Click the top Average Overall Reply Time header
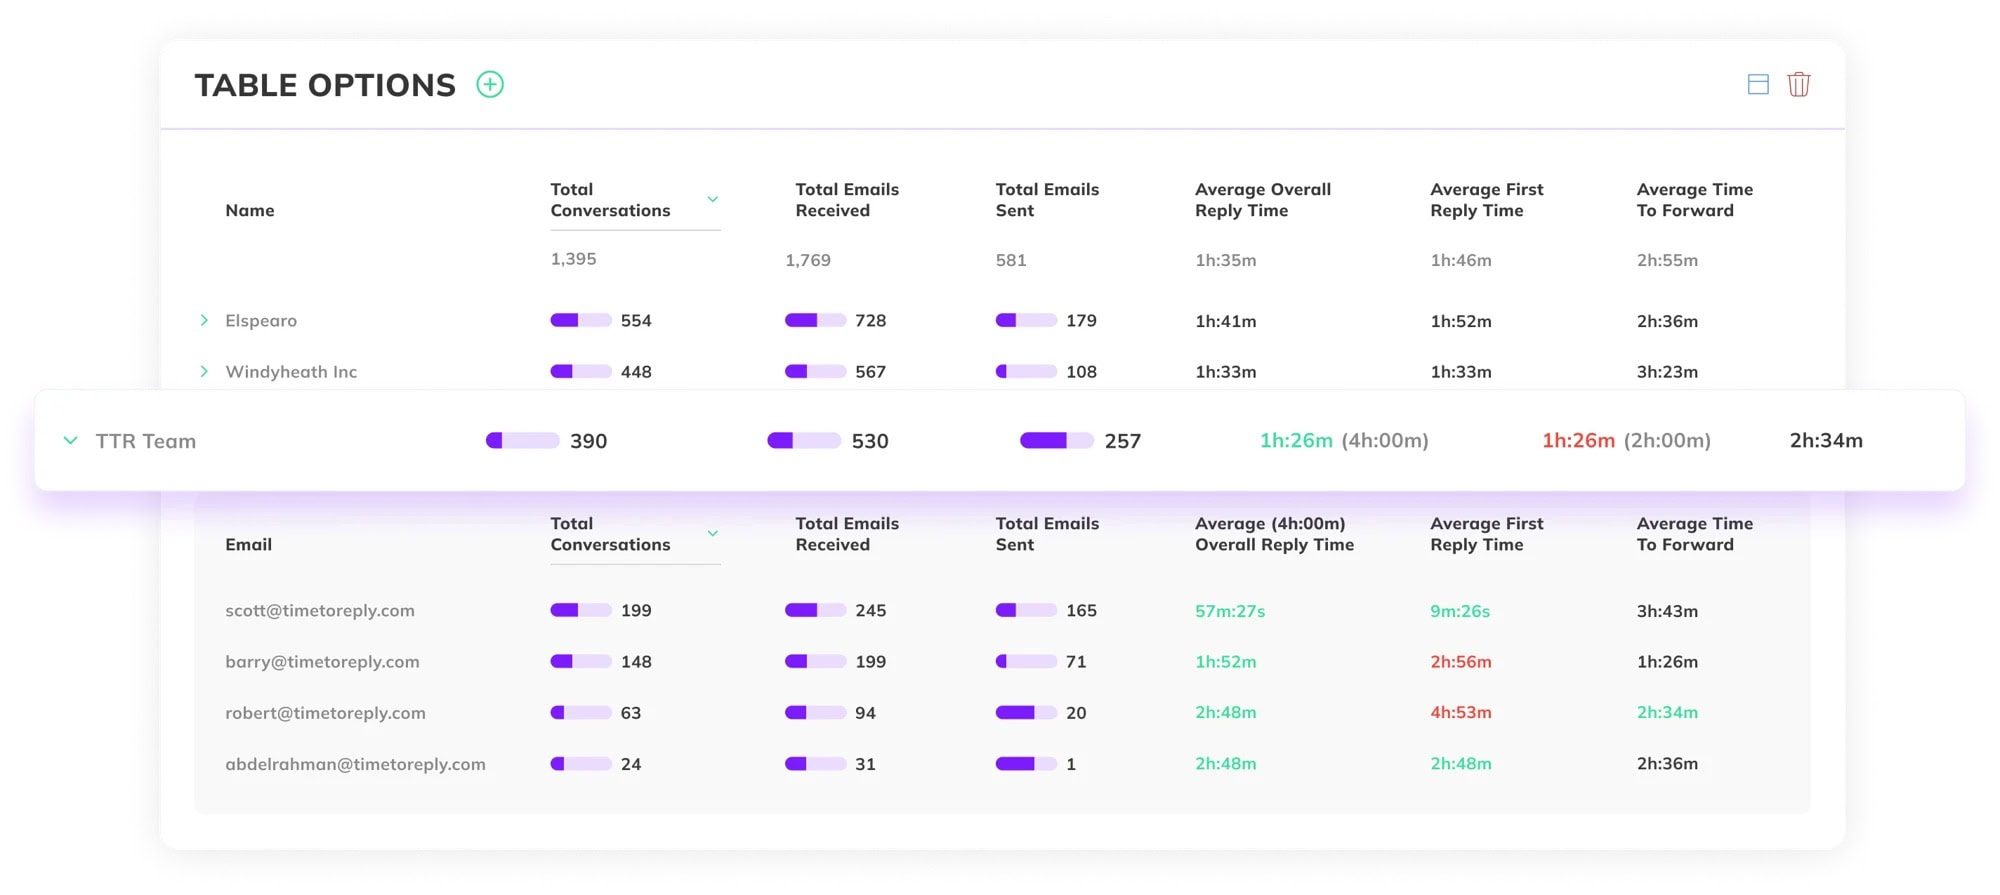The image size is (2000, 895). click(x=1263, y=200)
